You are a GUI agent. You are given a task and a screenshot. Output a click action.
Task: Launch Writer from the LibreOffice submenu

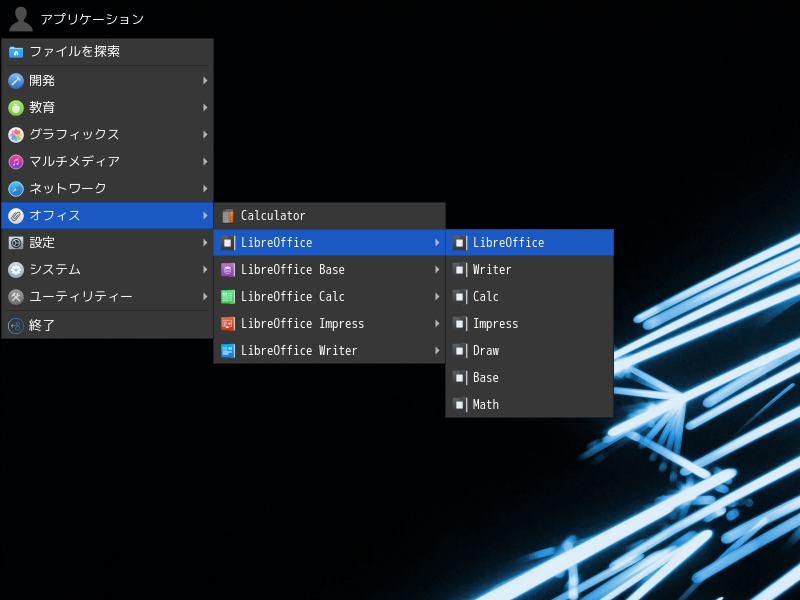tap(530, 270)
